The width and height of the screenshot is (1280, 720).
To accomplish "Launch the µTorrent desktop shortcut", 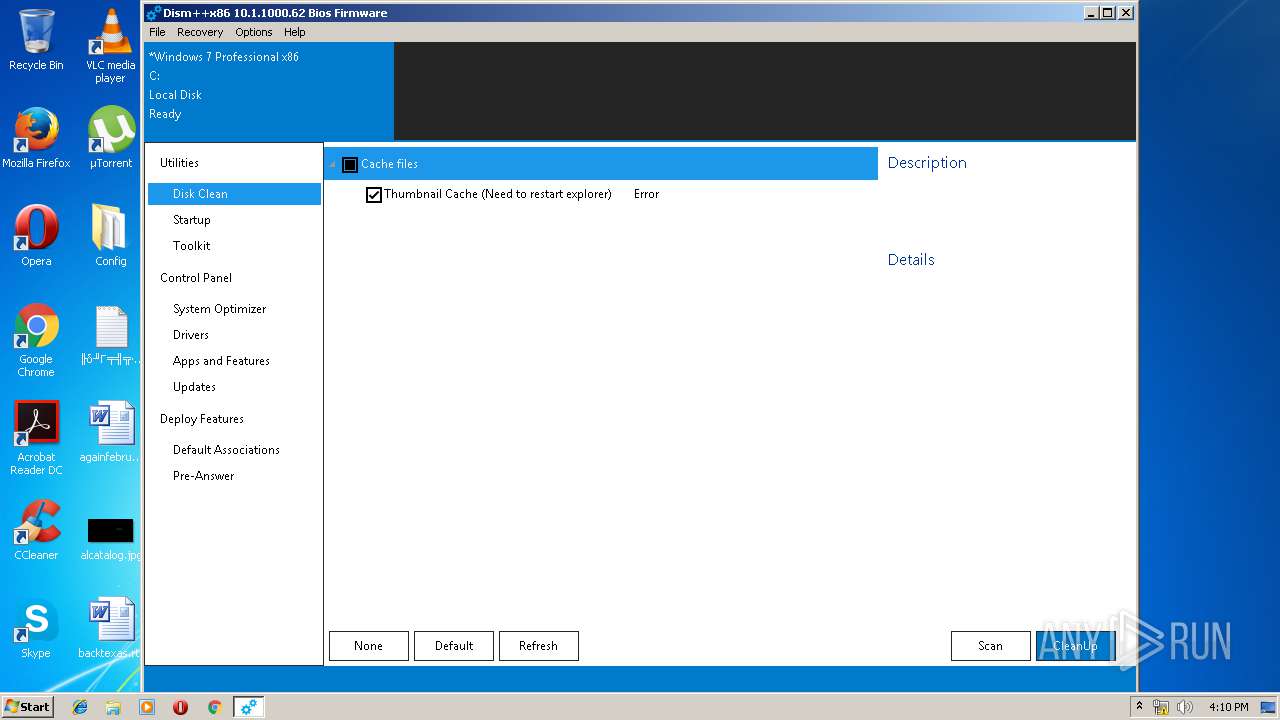I will click(110, 138).
